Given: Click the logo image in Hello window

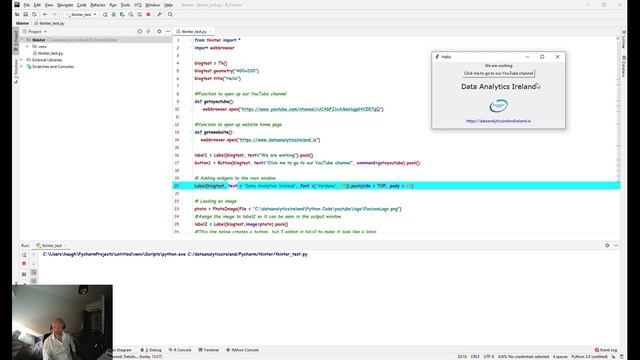Looking at the screenshot, I should coord(498,106).
